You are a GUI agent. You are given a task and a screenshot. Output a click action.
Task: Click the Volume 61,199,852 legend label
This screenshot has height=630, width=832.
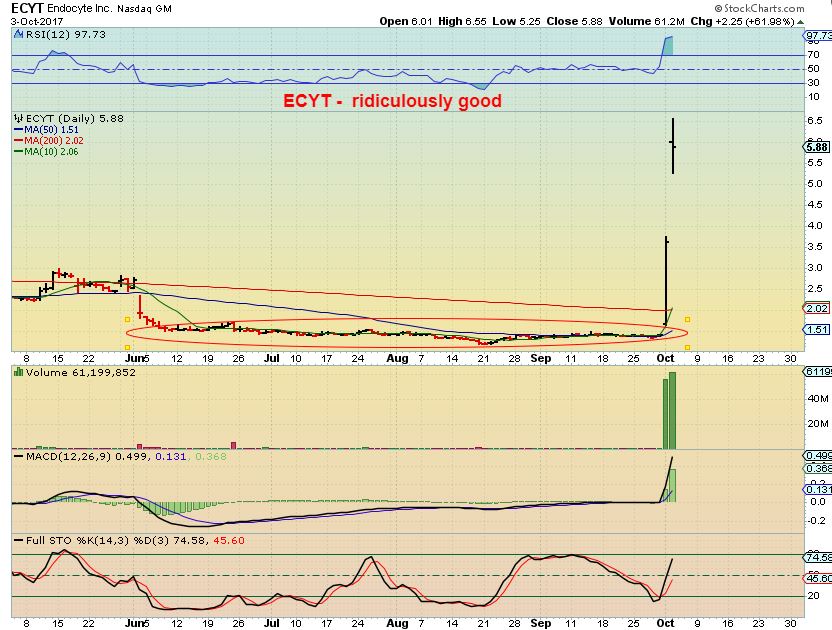point(81,372)
